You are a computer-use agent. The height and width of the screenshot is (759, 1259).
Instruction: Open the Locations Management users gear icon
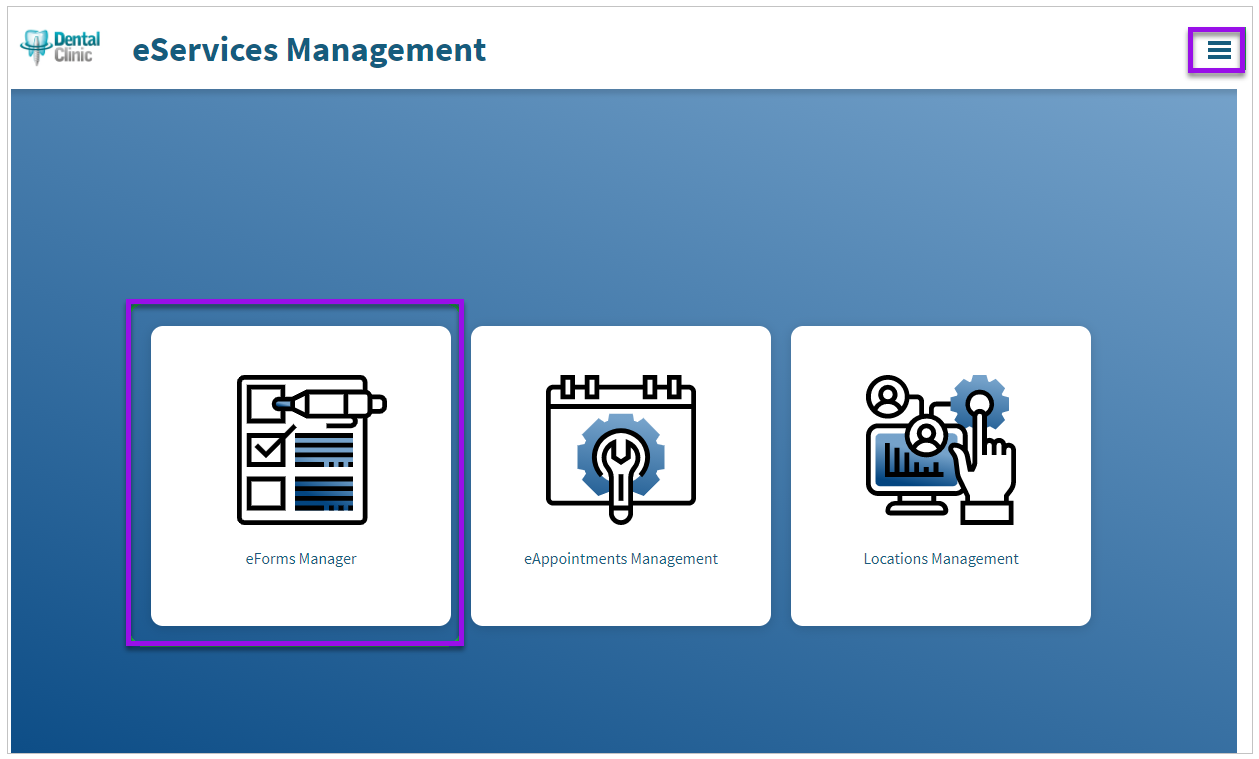pyautogui.click(x=941, y=449)
